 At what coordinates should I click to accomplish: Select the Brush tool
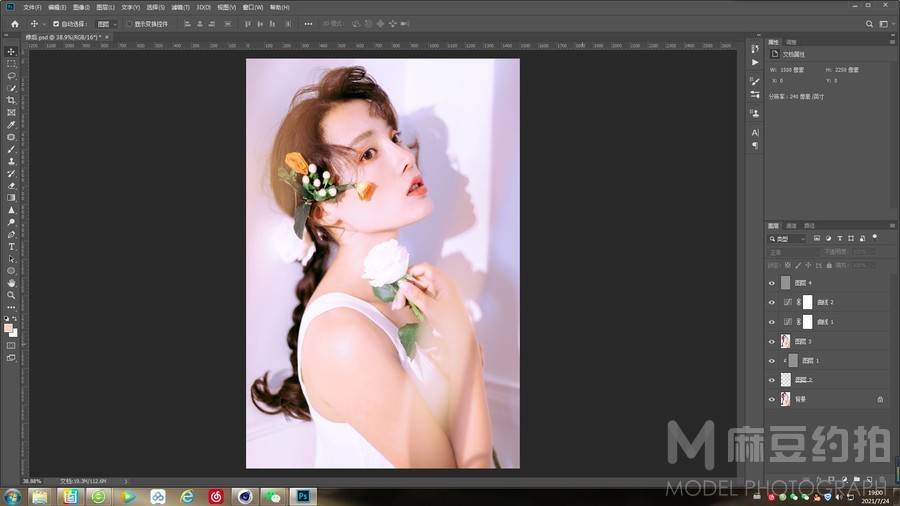[x=11, y=149]
